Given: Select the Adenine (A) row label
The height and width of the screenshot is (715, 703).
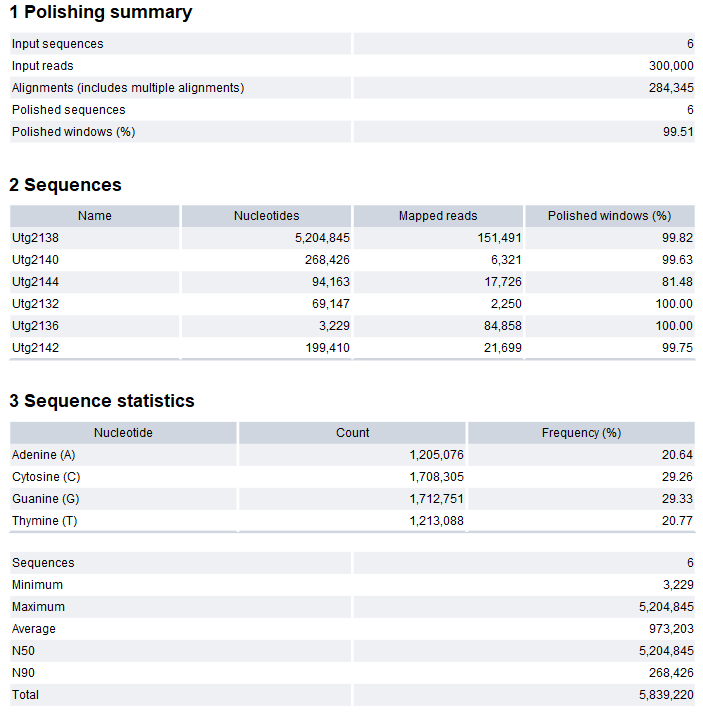Looking at the screenshot, I should 44,455.
